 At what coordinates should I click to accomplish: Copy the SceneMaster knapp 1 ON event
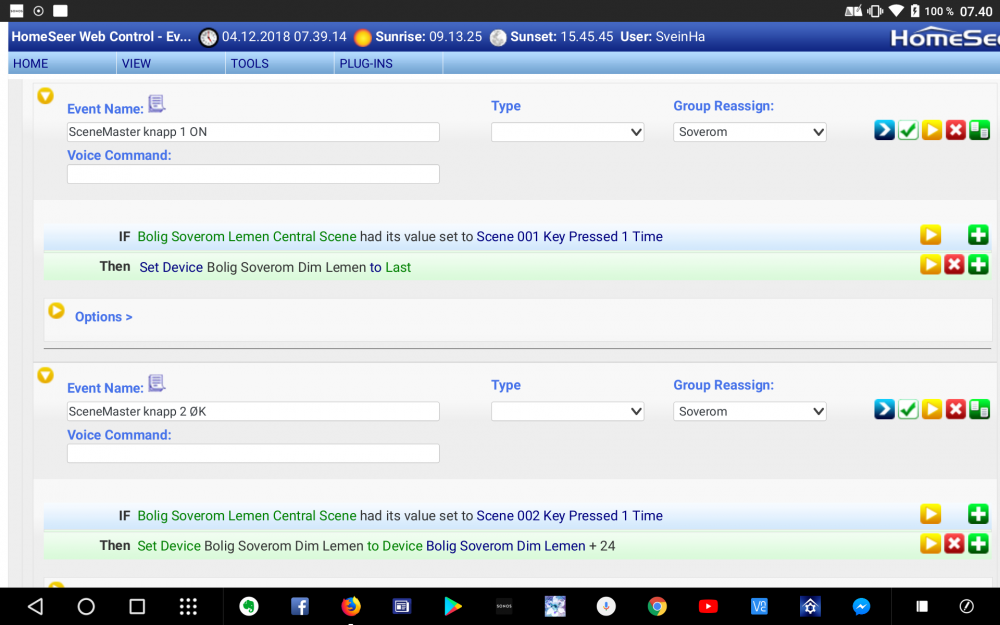(x=980, y=130)
